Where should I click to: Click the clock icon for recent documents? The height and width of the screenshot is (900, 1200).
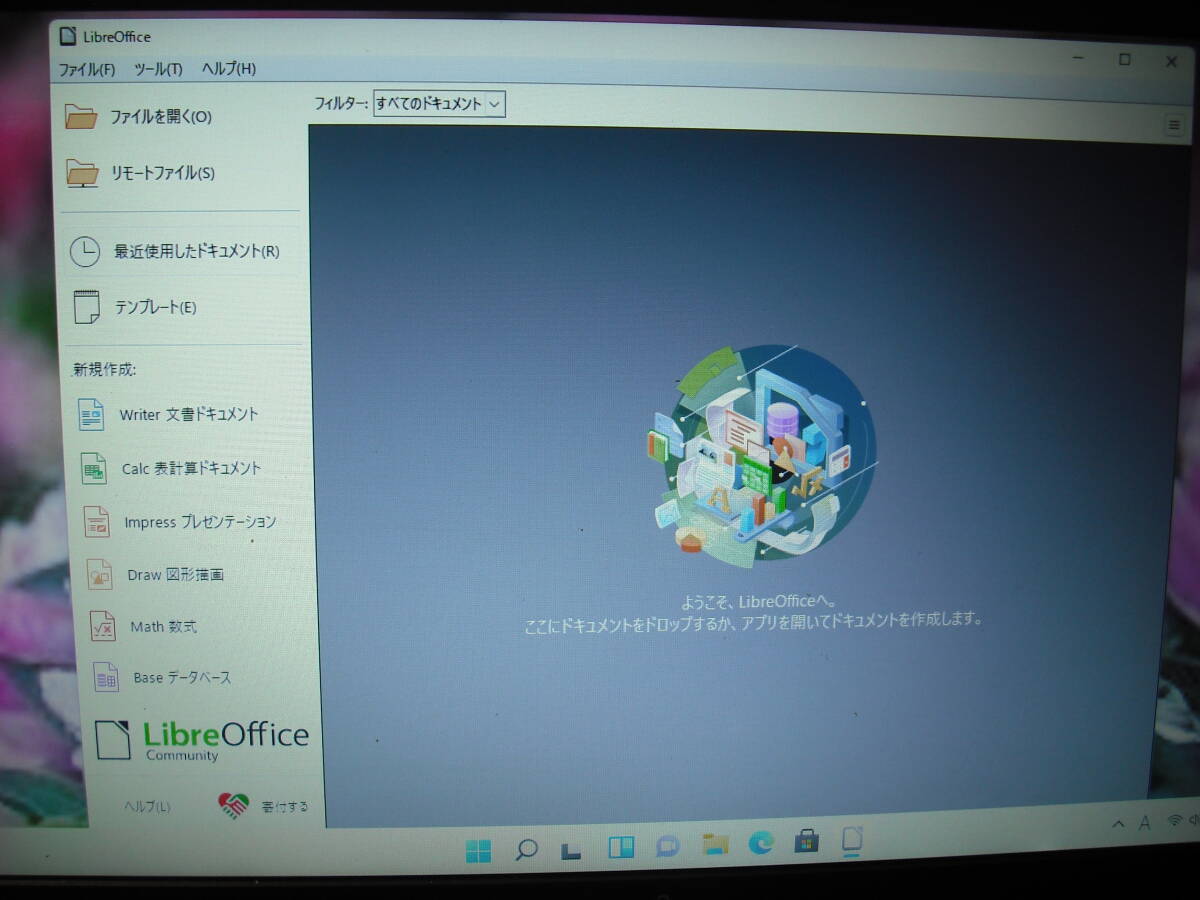(x=85, y=251)
